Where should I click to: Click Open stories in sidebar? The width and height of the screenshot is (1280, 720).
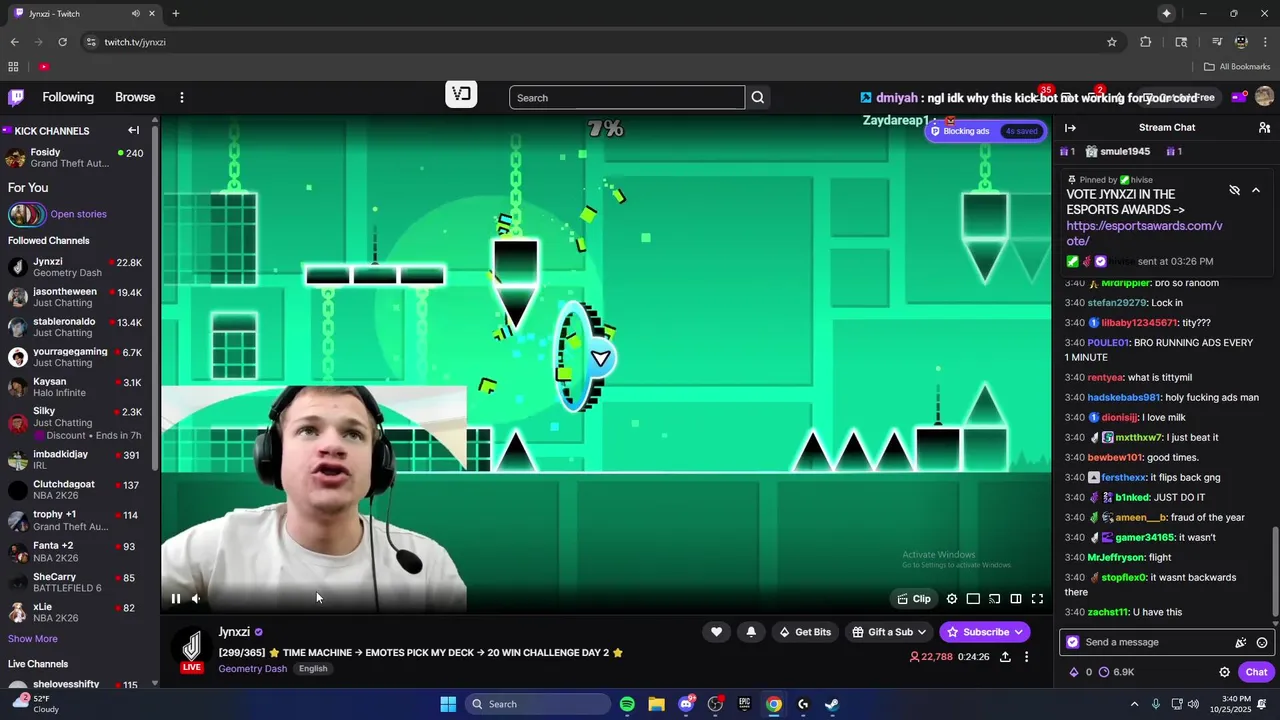tap(78, 214)
